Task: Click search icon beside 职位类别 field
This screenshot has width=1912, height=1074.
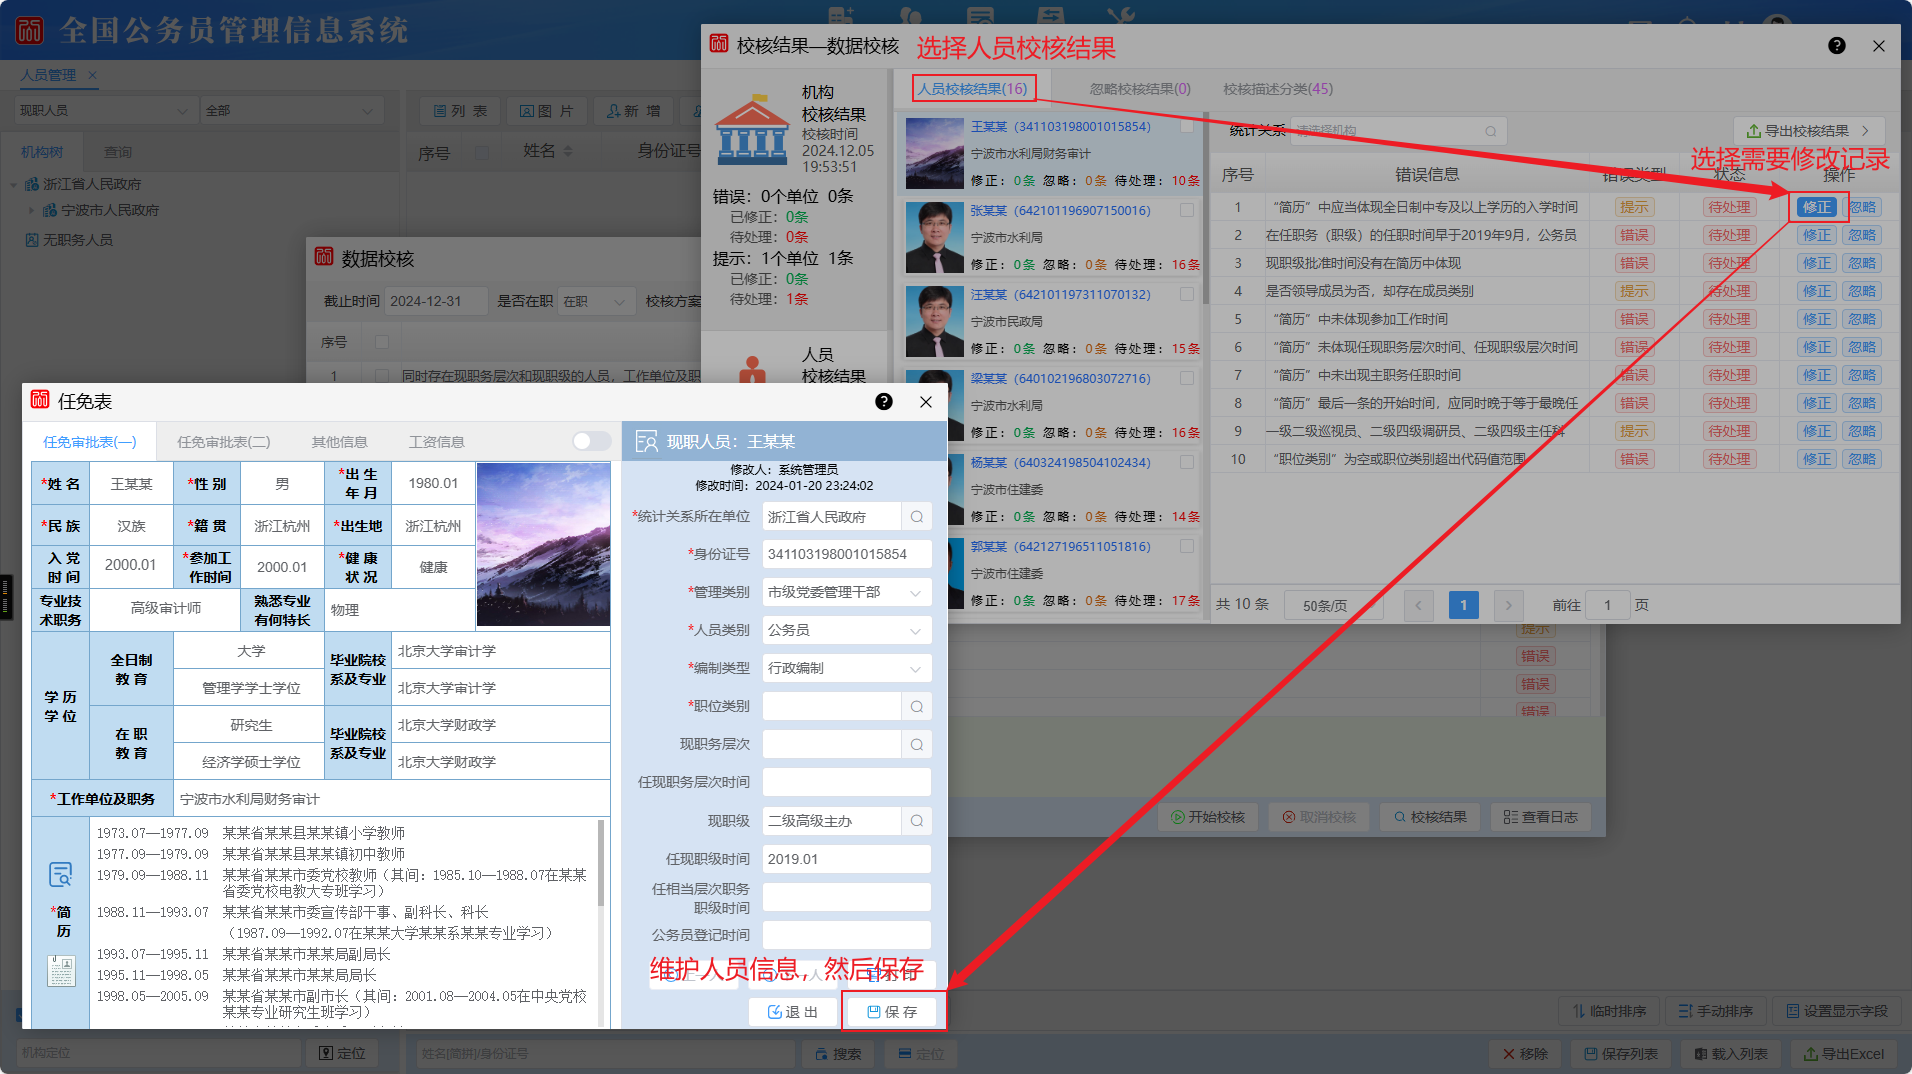Action: [x=916, y=707]
